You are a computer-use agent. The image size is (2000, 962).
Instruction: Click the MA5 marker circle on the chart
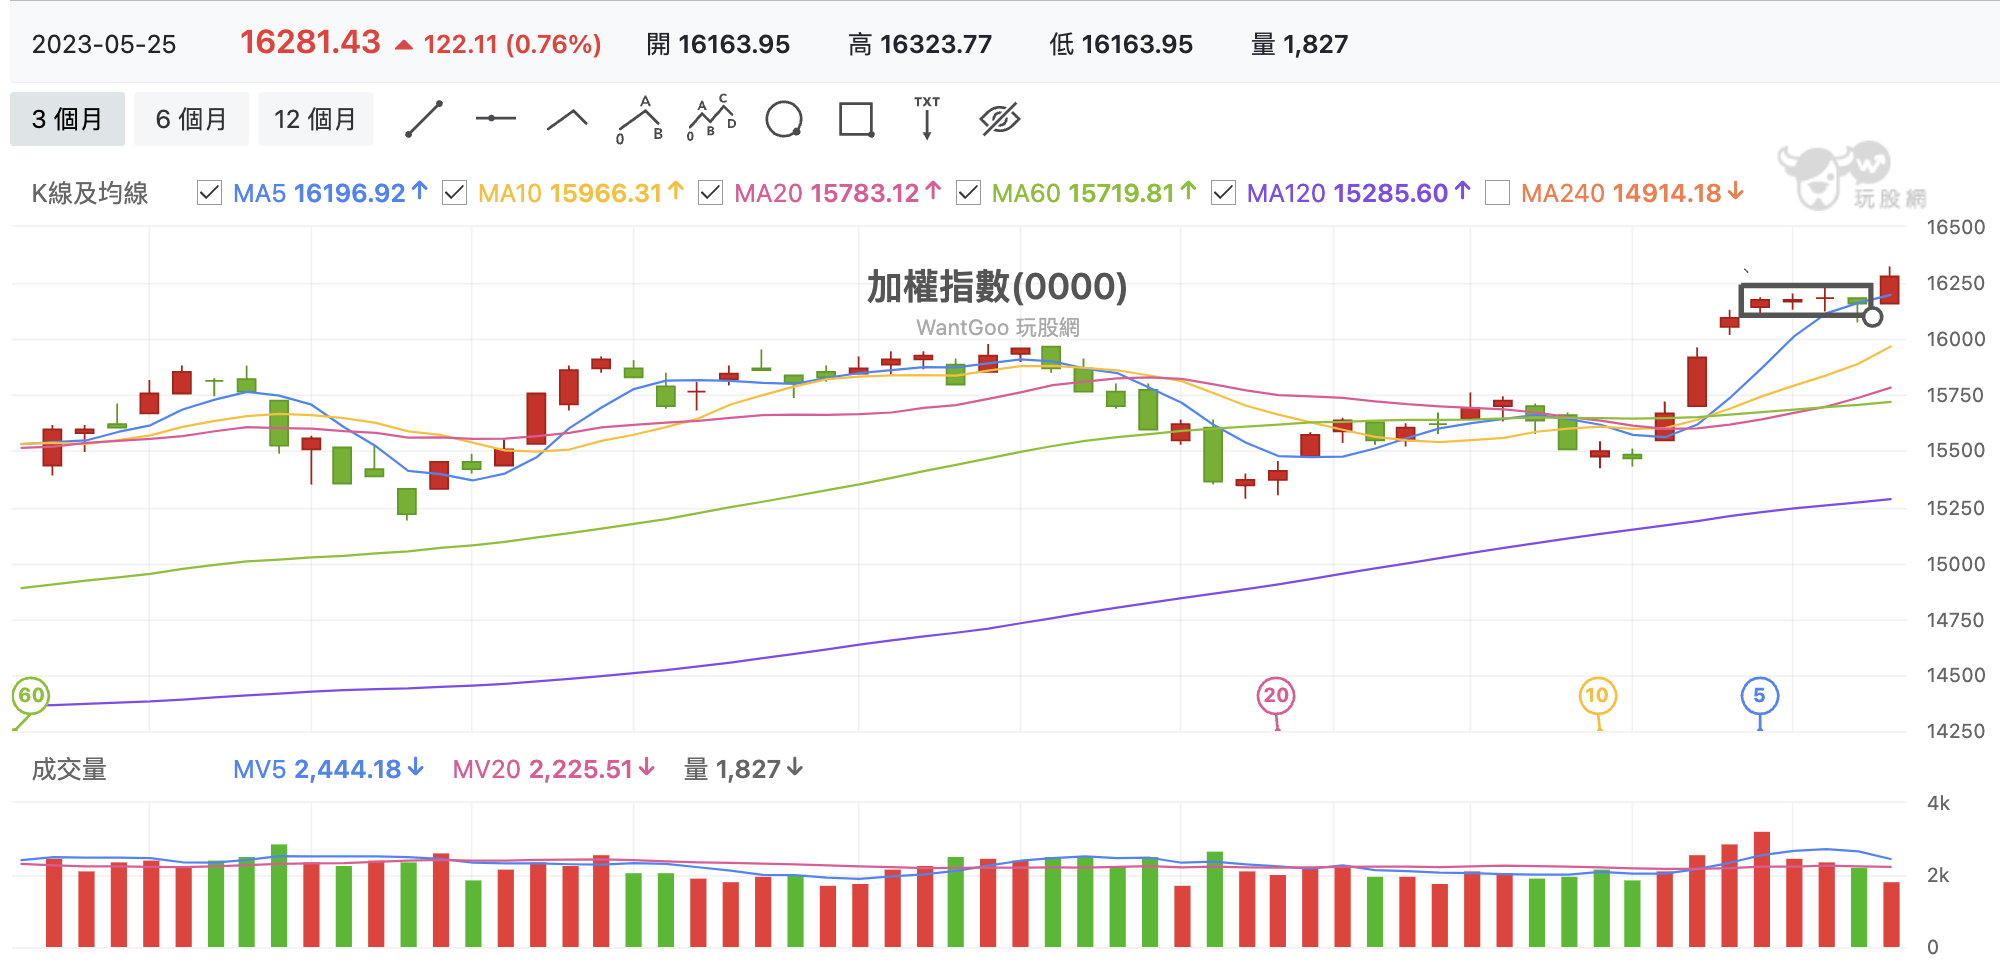1760,696
